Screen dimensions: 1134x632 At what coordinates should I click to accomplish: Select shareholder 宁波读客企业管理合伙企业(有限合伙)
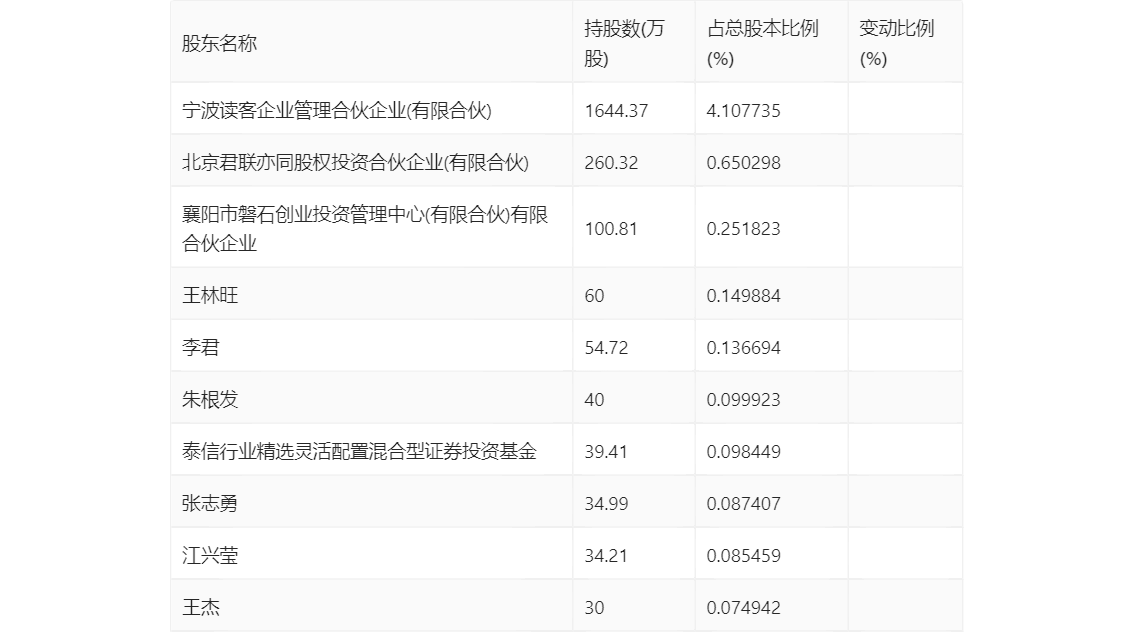pos(337,111)
